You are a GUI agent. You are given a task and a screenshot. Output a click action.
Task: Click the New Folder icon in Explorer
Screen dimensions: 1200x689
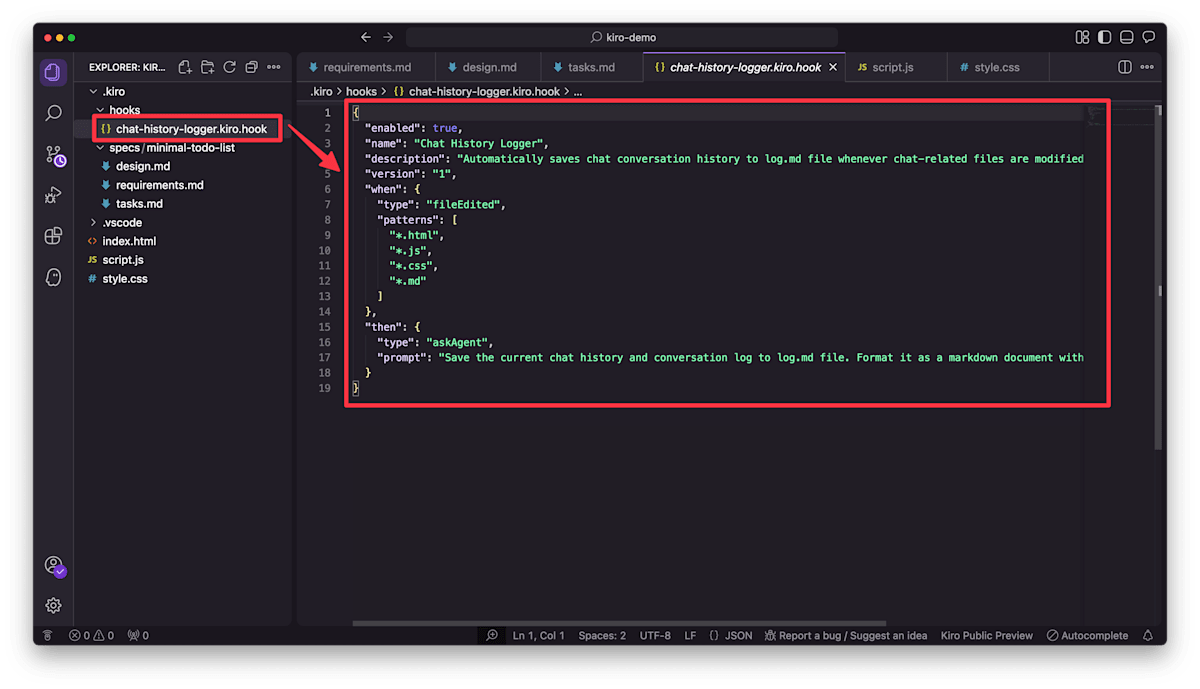point(207,67)
